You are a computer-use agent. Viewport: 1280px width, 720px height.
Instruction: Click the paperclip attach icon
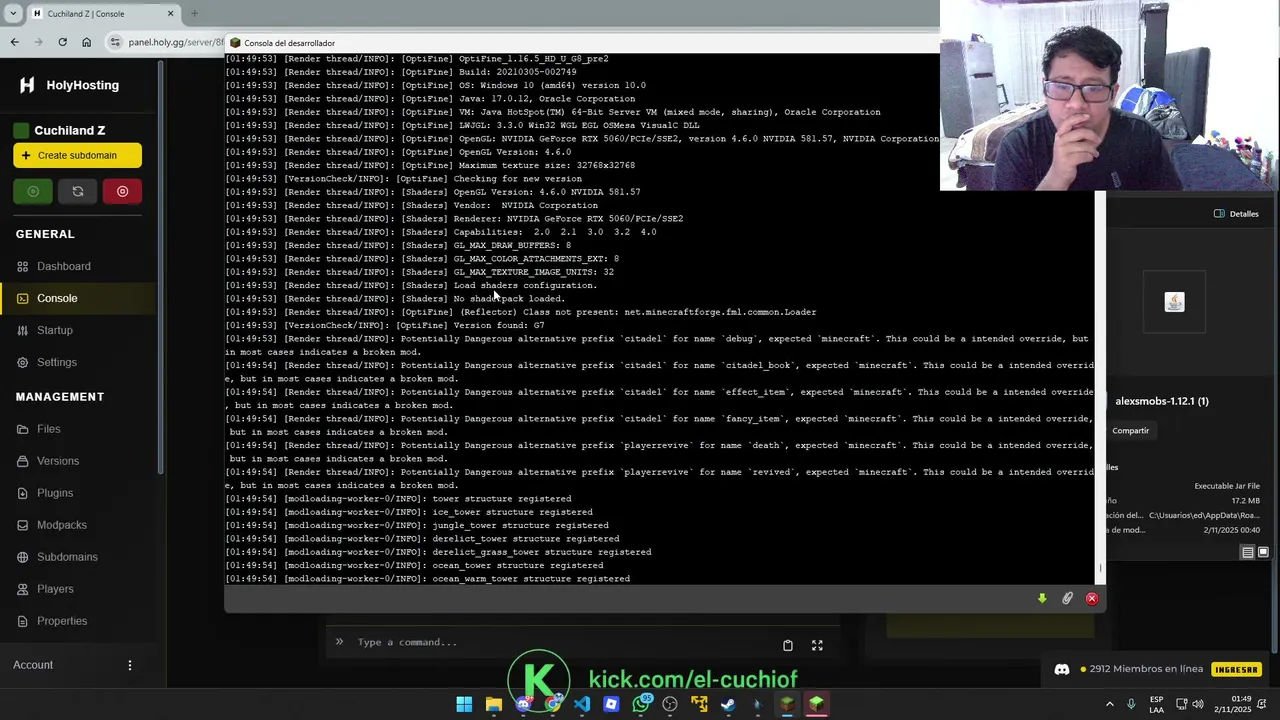click(1067, 598)
